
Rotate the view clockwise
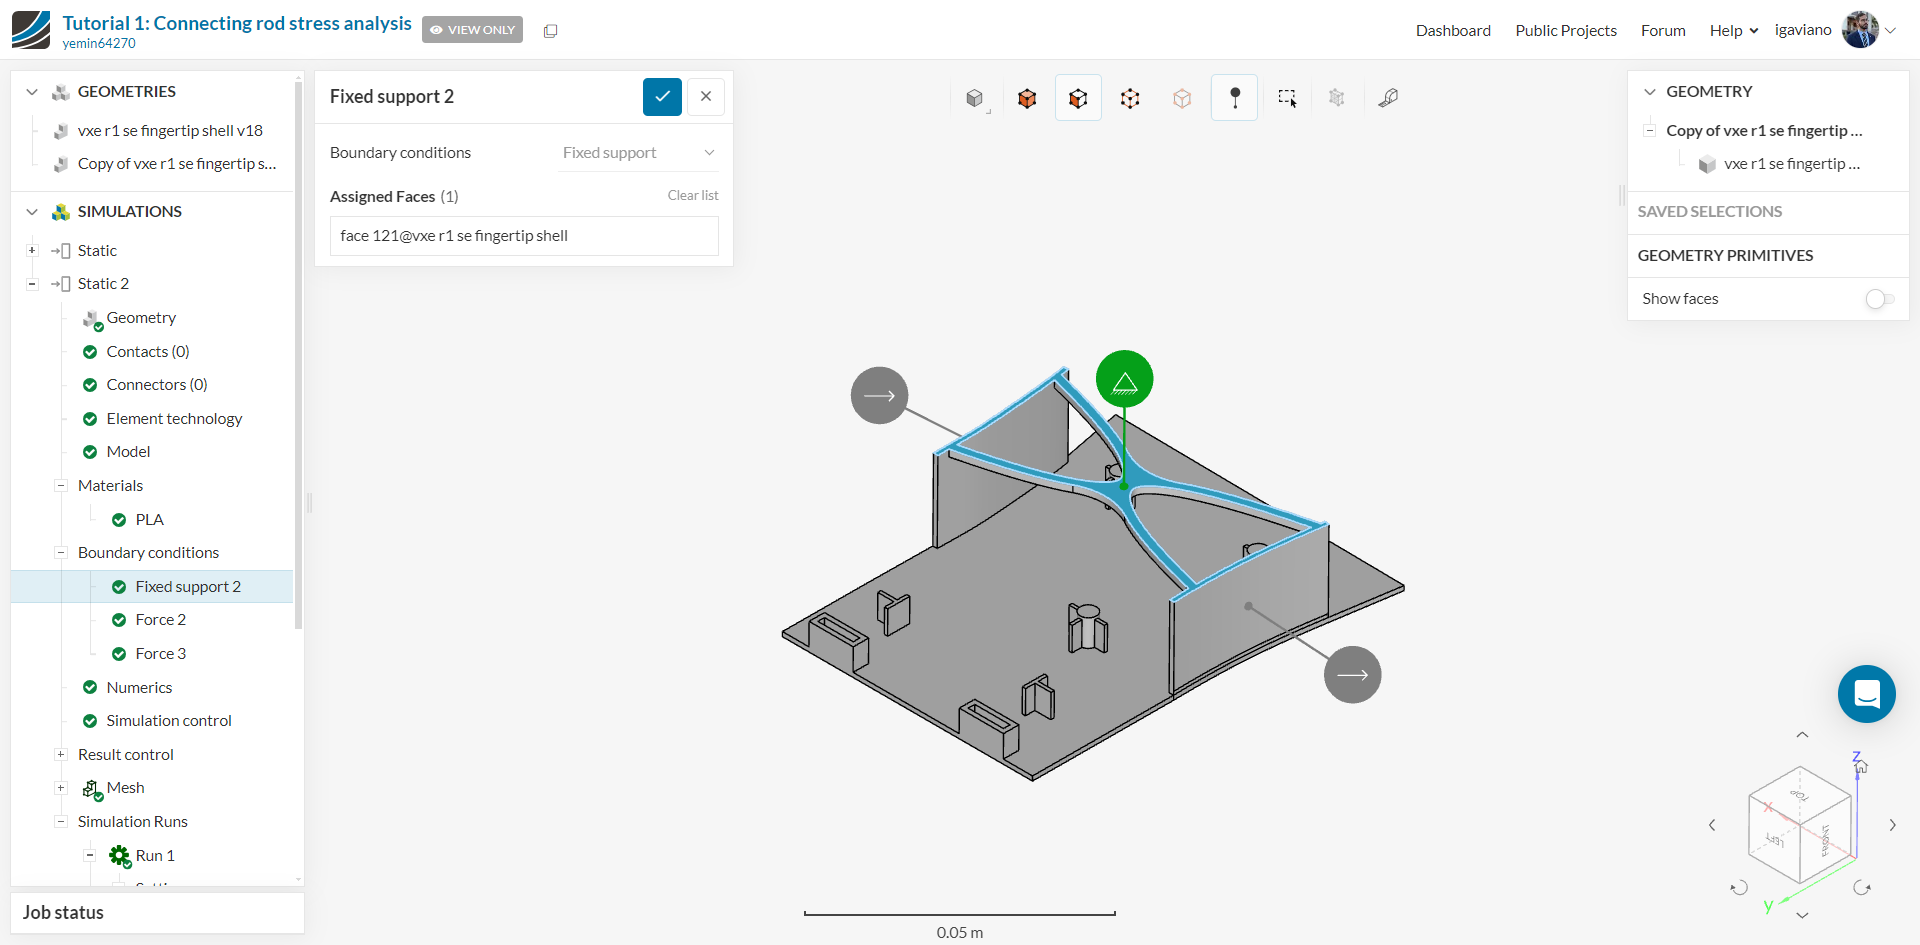tap(1862, 887)
